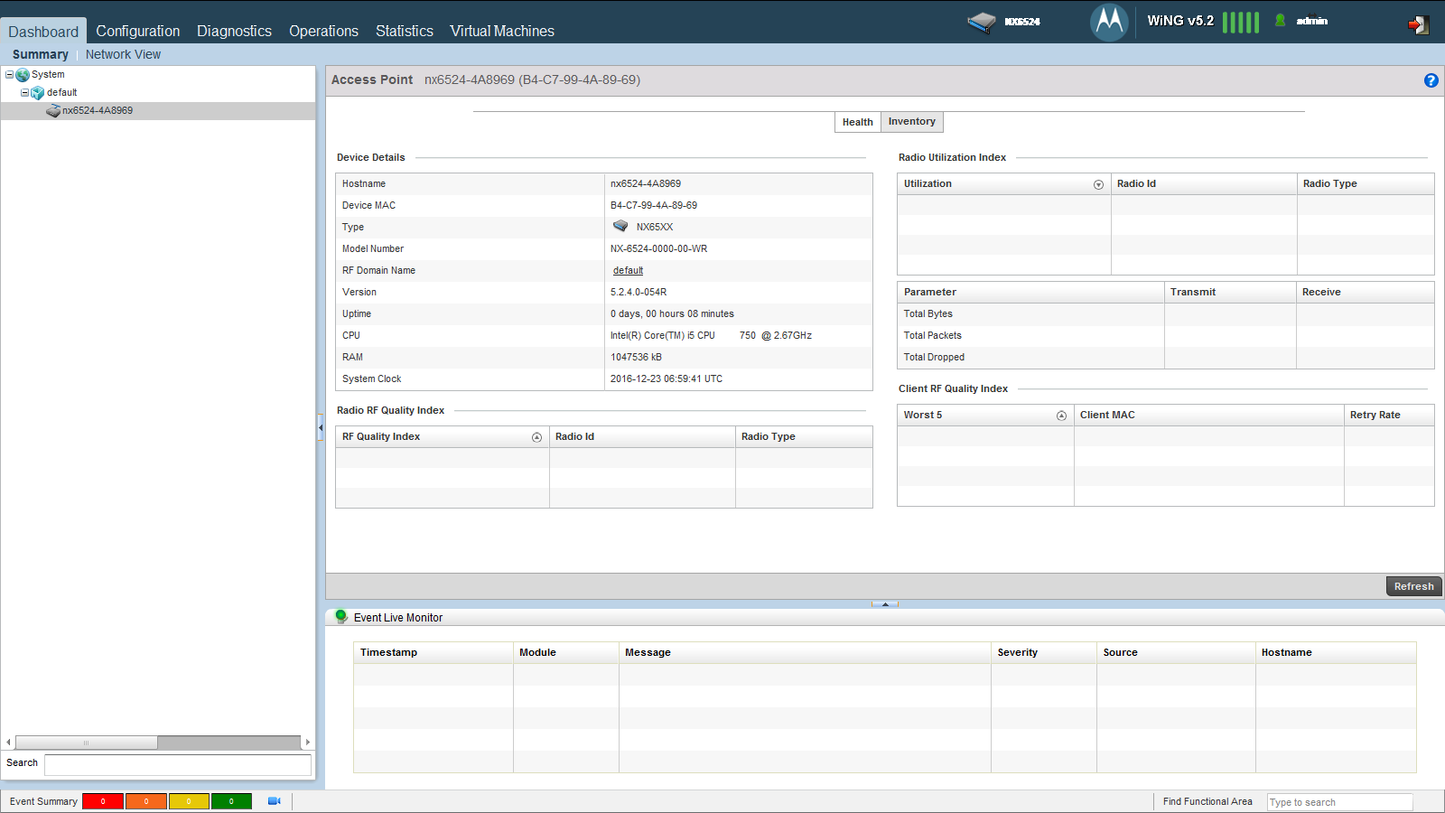Click the Motorola logo icon
The height and width of the screenshot is (813, 1445).
click(x=1109, y=22)
